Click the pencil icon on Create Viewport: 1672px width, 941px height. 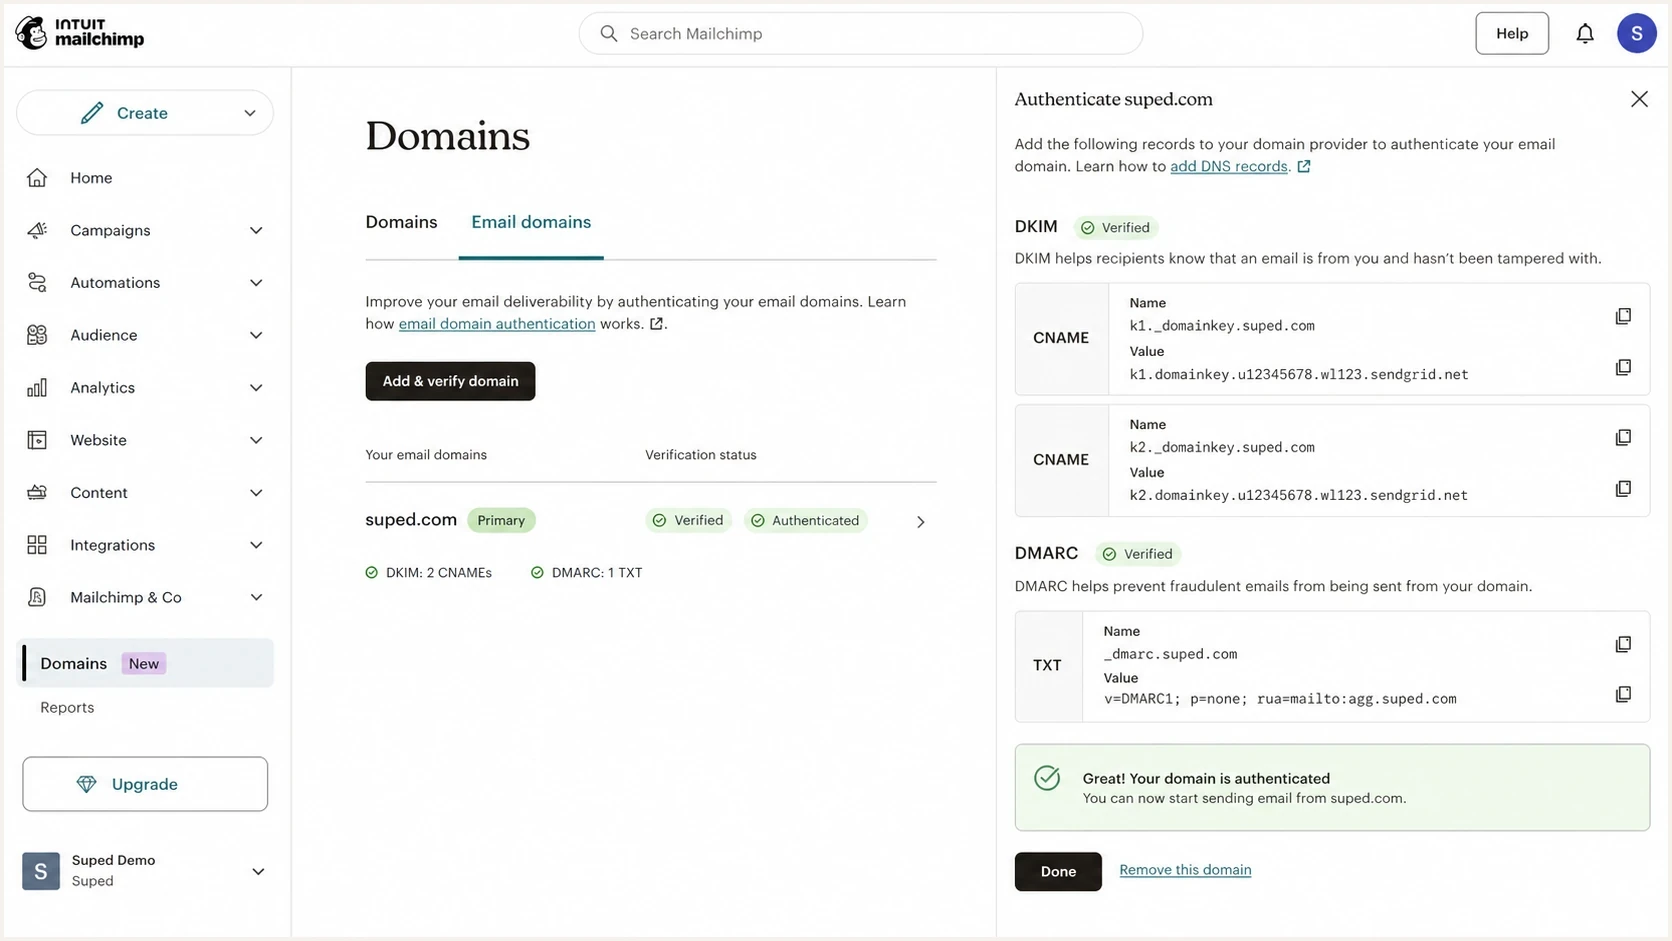click(92, 113)
